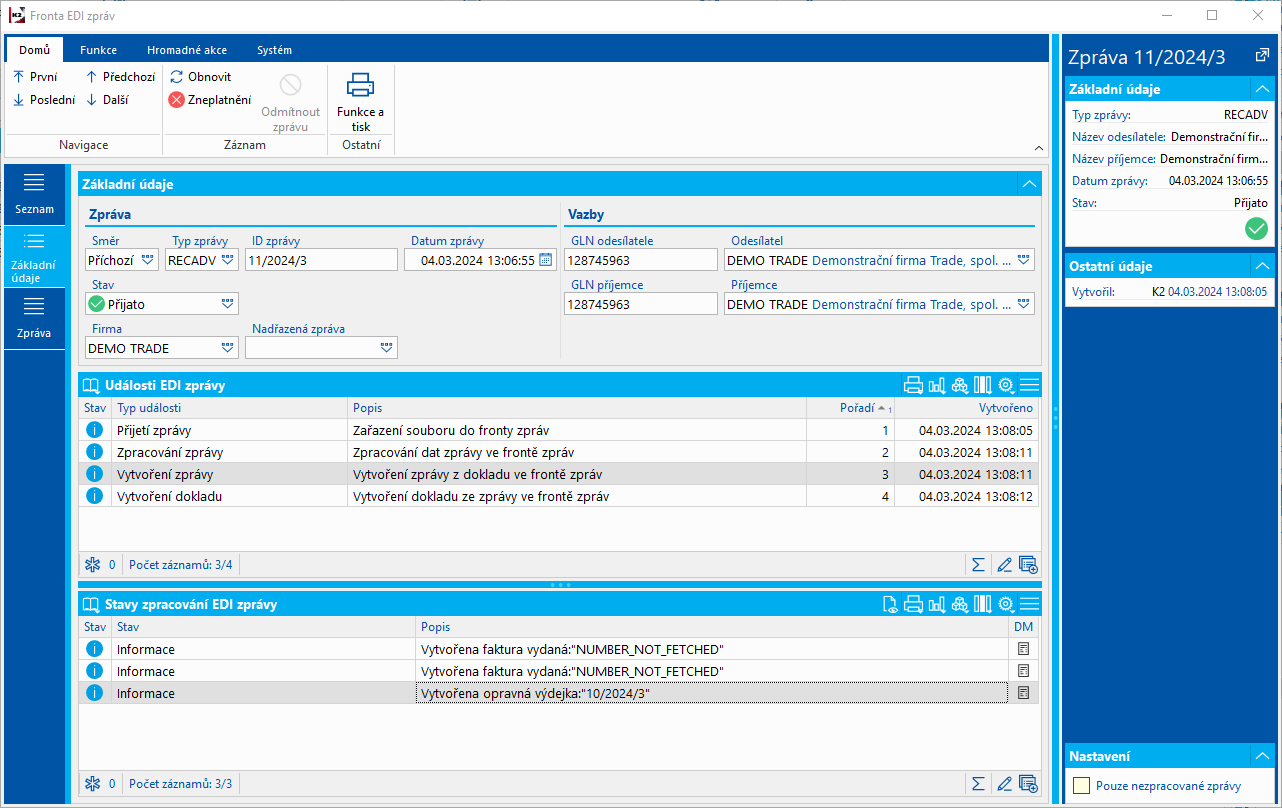This screenshot has height=808, width=1282.
Task: Click the GLN odesílatele input field
Action: click(640, 260)
